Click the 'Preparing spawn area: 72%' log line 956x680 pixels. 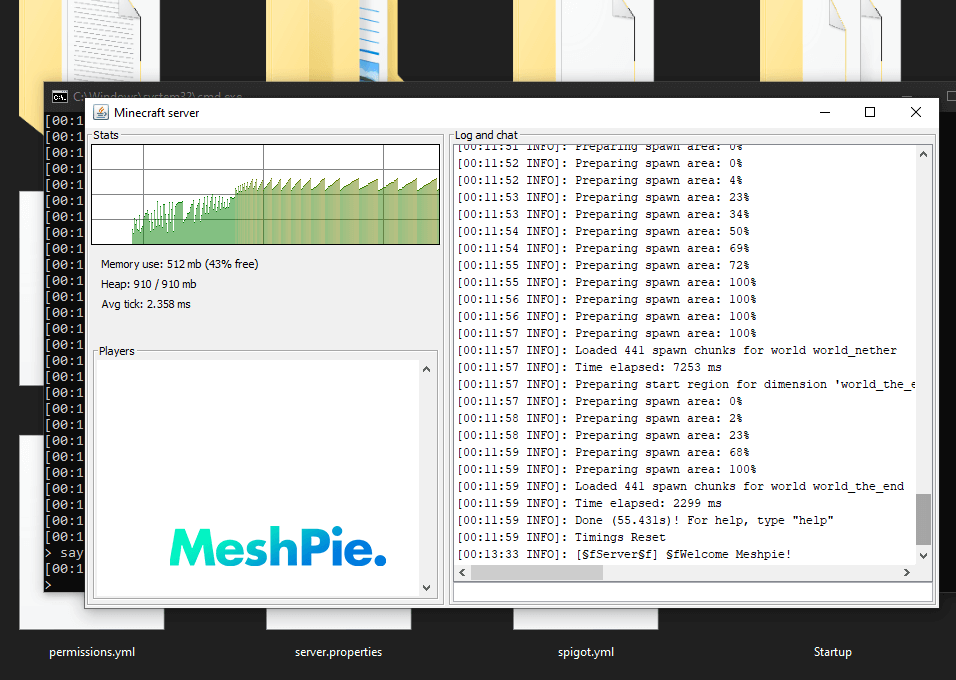(603, 266)
